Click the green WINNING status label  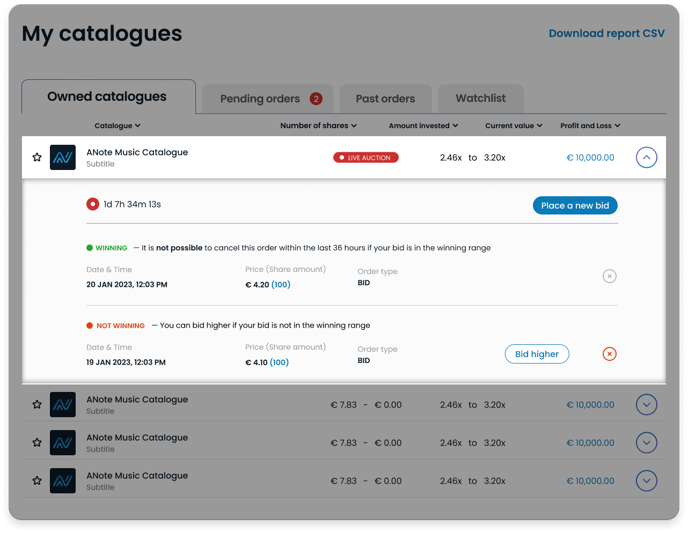[107, 248]
